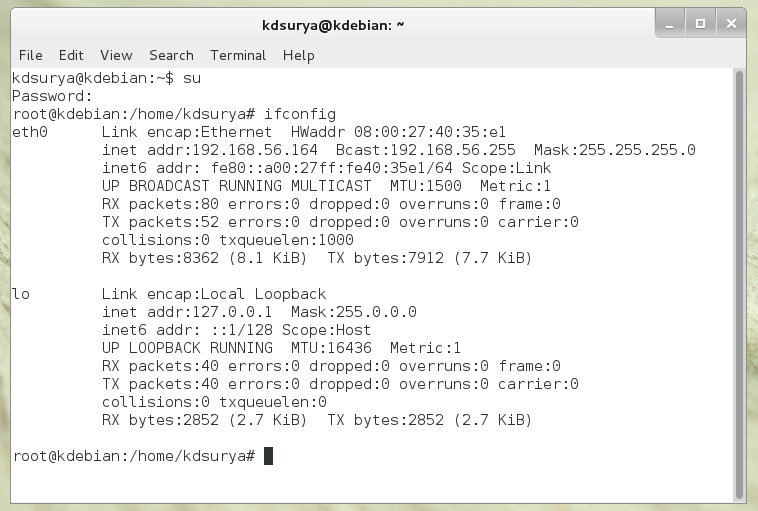Click the Password: prompt line

[x=52, y=96]
